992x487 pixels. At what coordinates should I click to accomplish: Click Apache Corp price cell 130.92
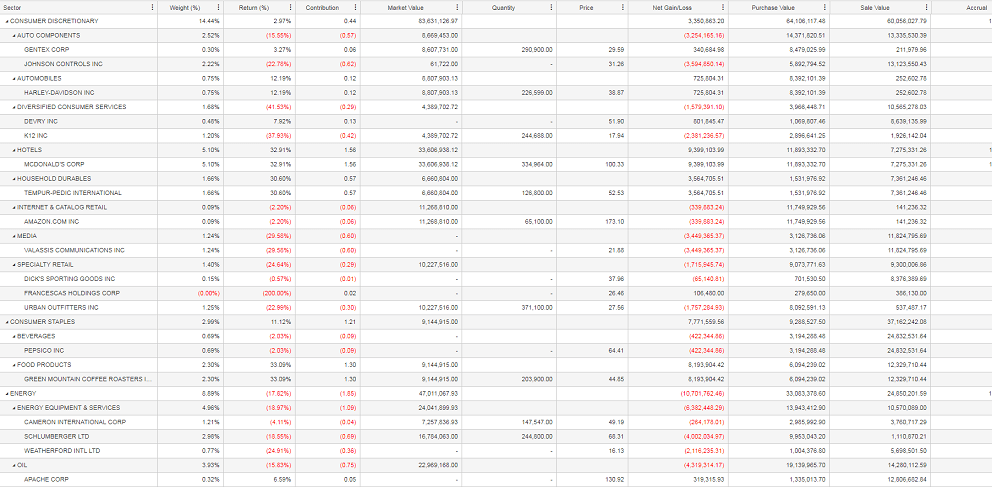[593, 480]
